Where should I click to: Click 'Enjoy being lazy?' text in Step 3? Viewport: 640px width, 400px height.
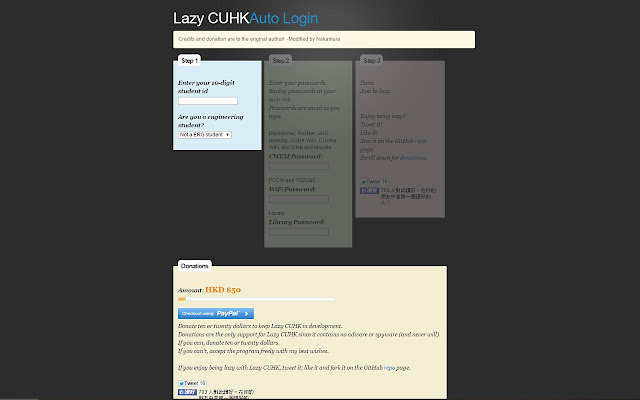383,116
